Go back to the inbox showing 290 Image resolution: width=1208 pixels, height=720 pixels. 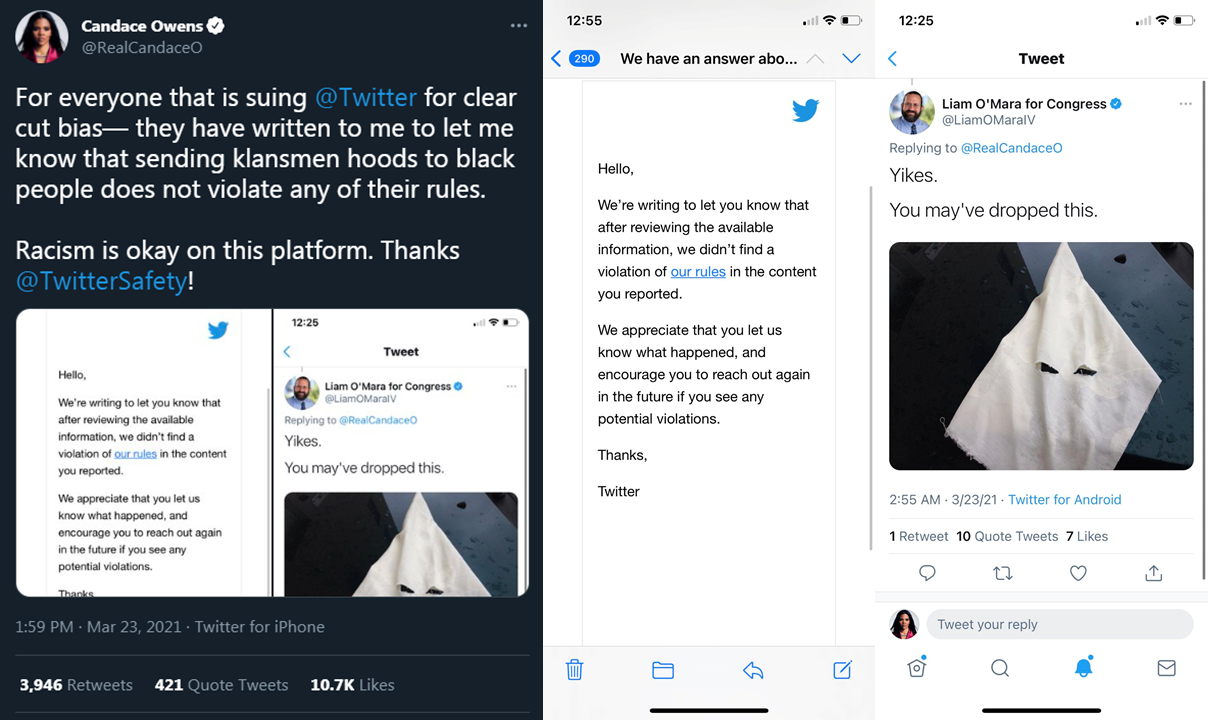[575, 58]
